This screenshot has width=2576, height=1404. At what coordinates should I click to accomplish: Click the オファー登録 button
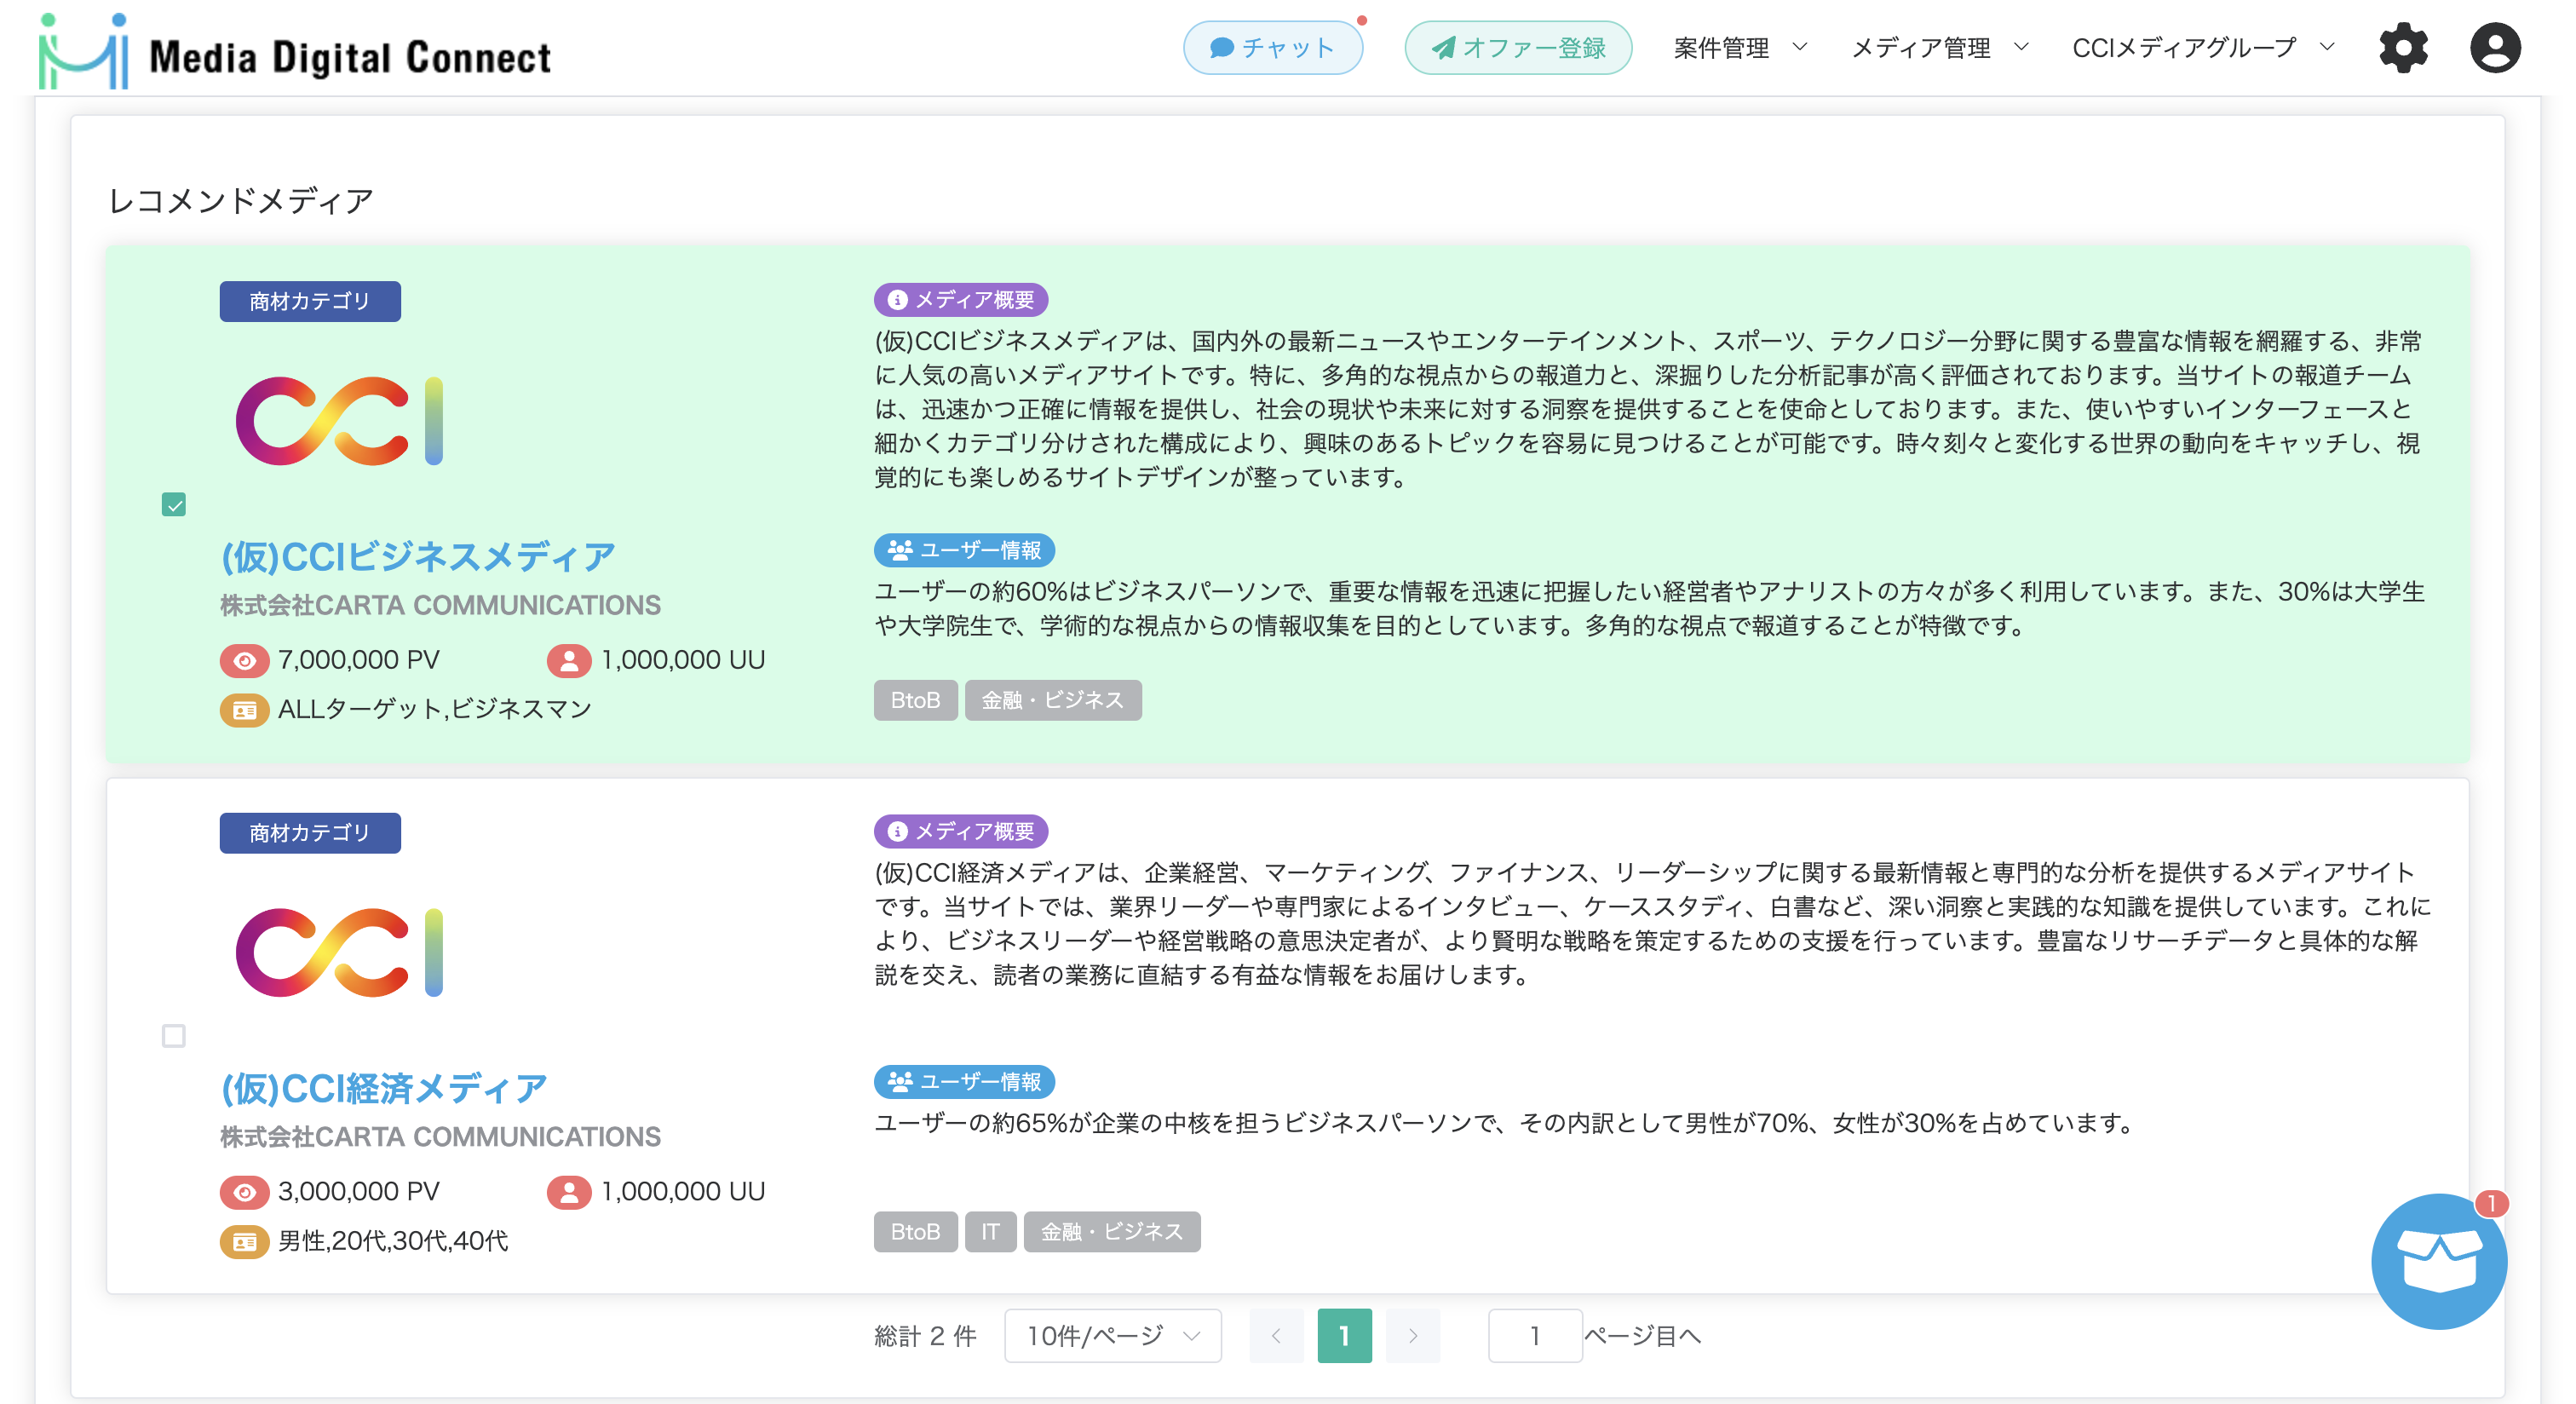coord(1517,48)
